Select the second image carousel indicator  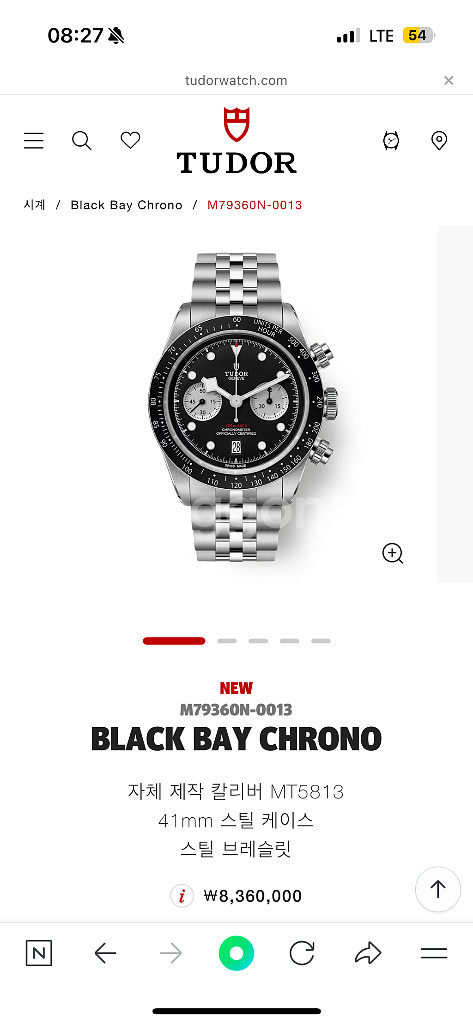227,641
